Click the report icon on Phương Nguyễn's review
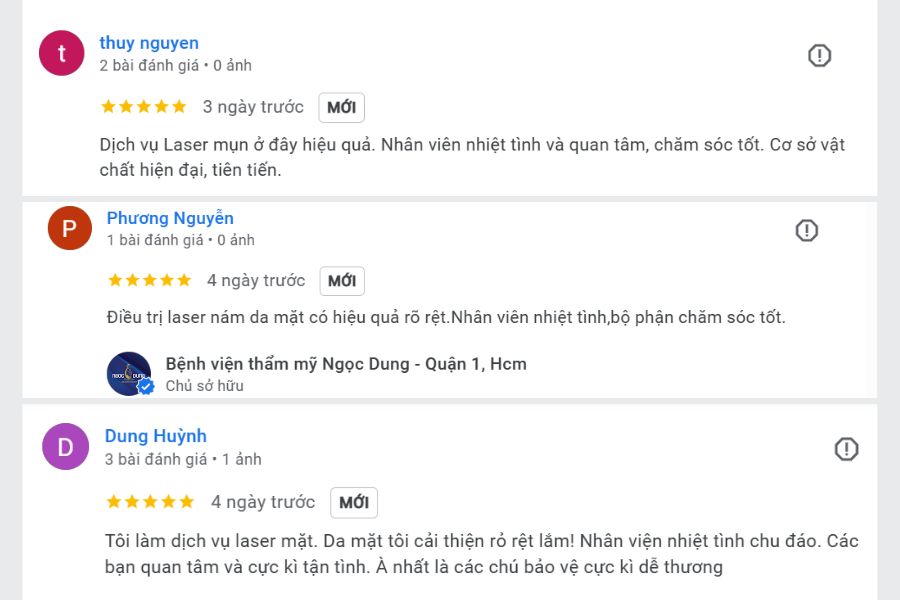Image resolution: width=900 pixels, height=600 pixels. click(x=807, y=230)
